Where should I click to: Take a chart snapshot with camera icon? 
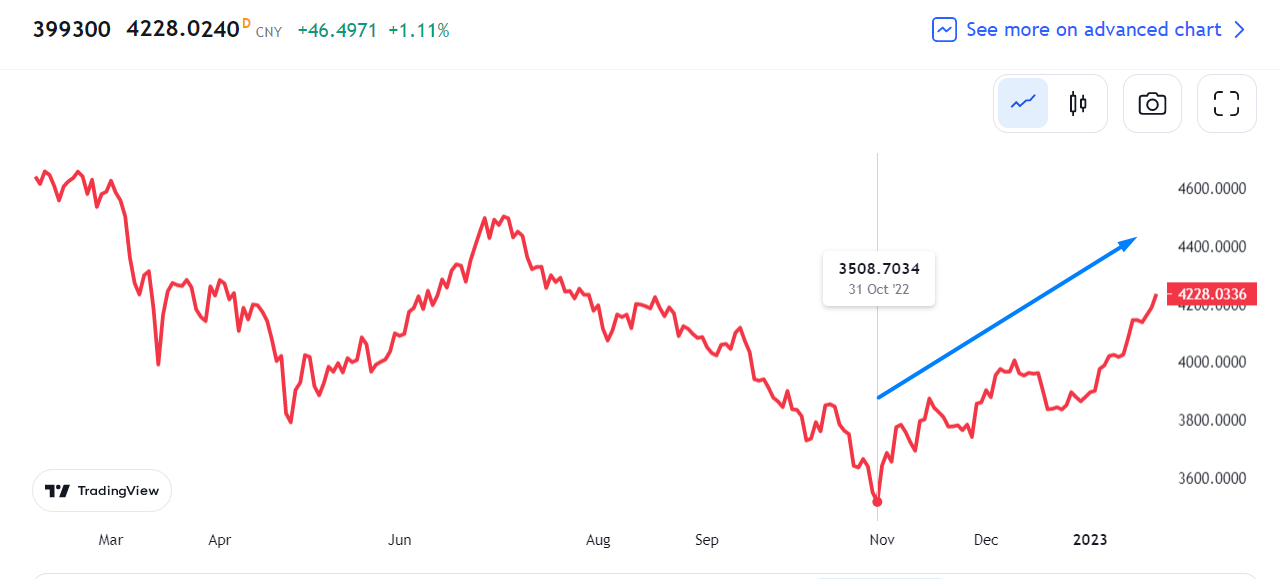point(1152,103)
